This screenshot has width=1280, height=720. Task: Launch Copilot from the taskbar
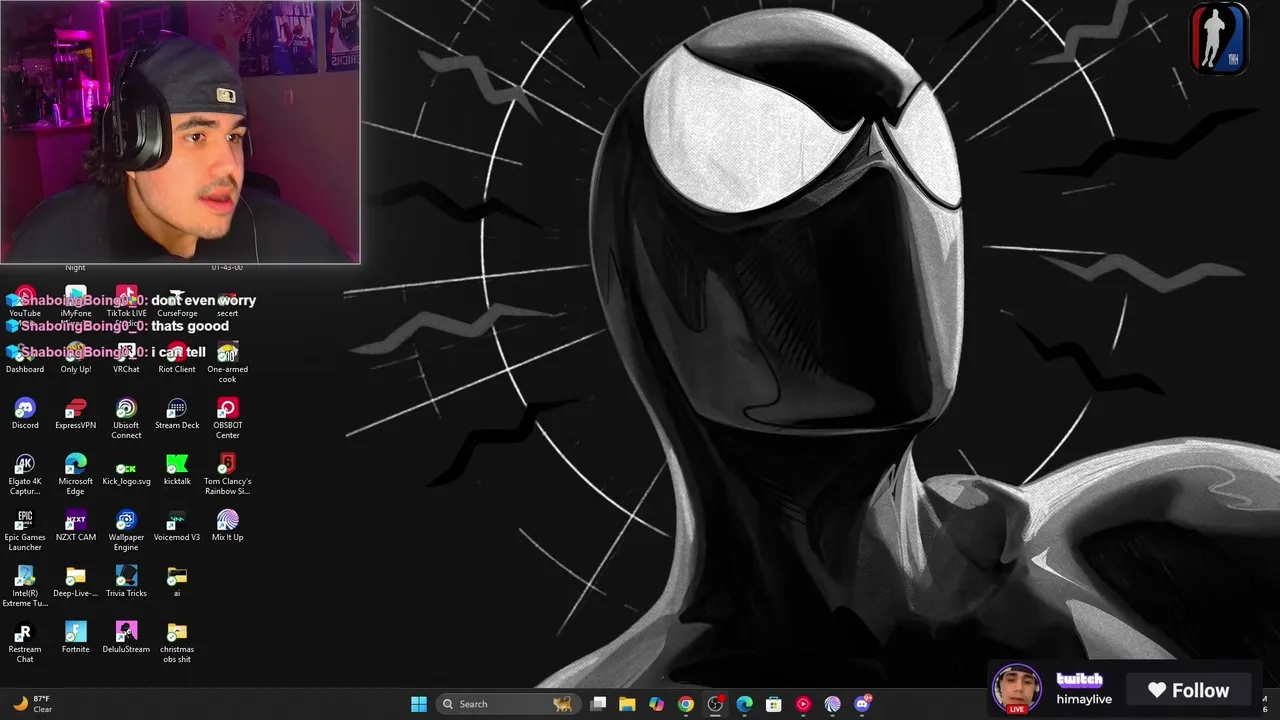[x=656, y=704]
